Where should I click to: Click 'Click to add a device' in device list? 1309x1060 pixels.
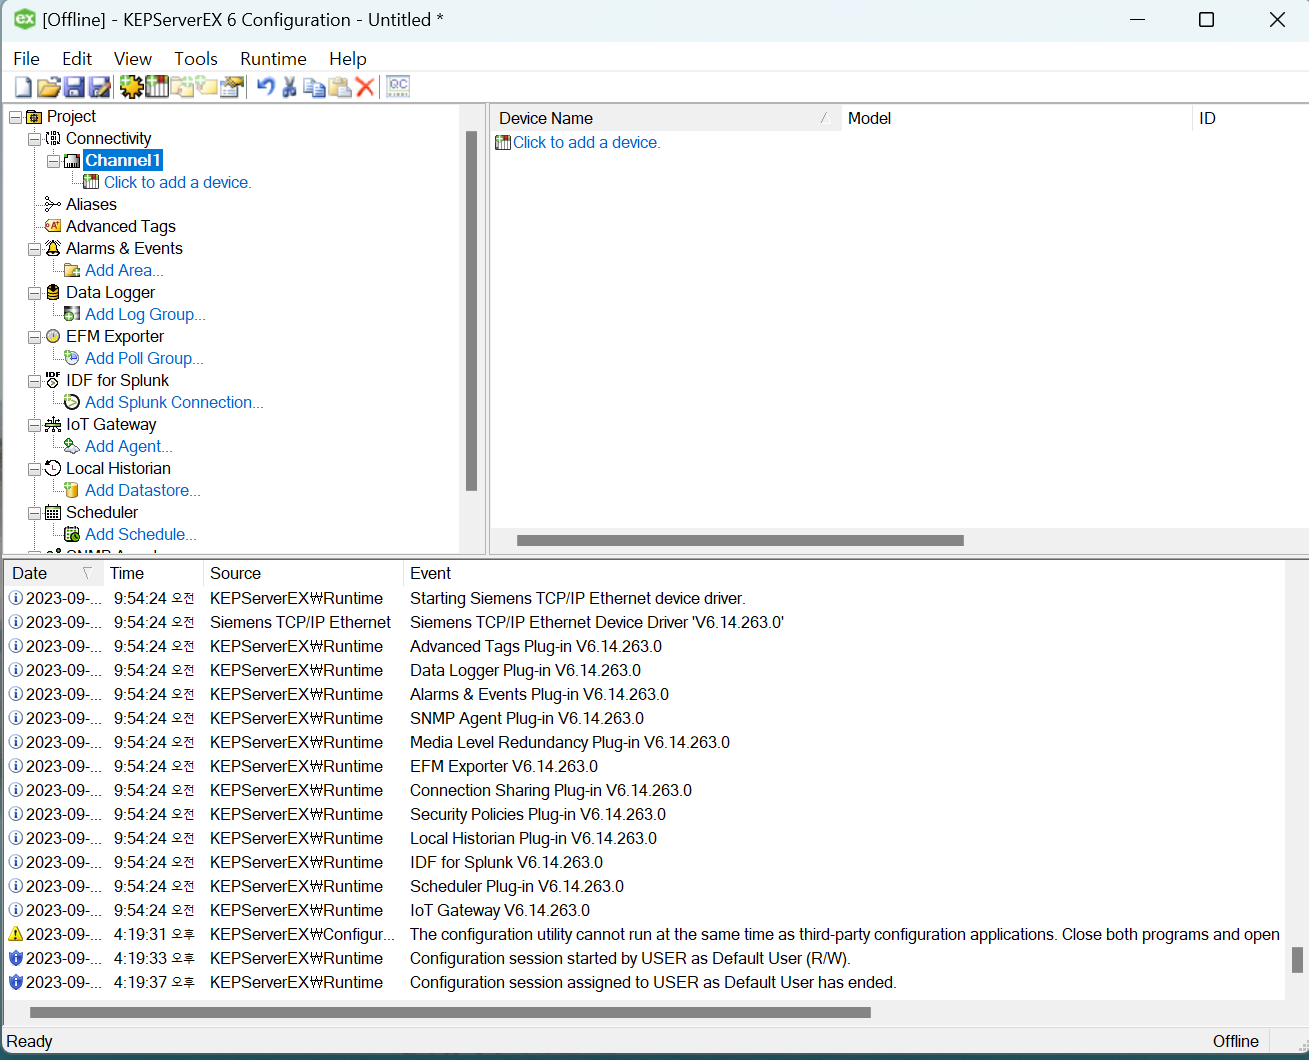coord(586,142)
